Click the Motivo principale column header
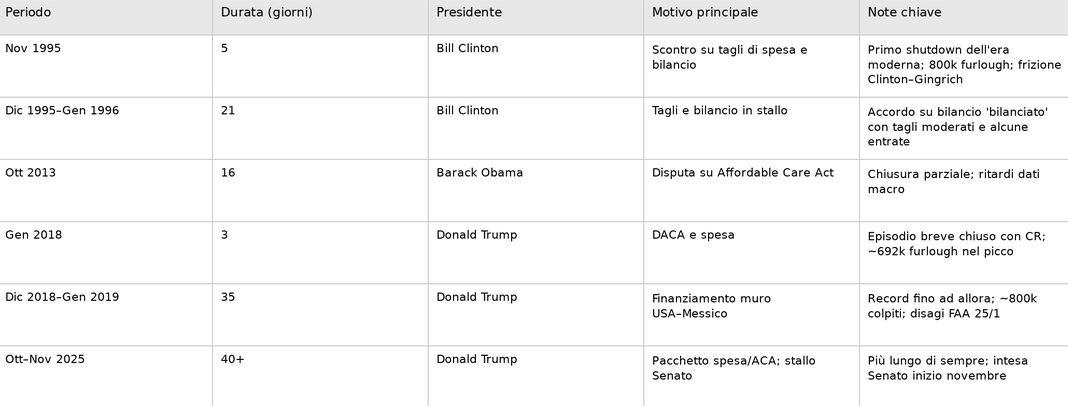The width and height of the screenshot is (1068, 406). 705,13
